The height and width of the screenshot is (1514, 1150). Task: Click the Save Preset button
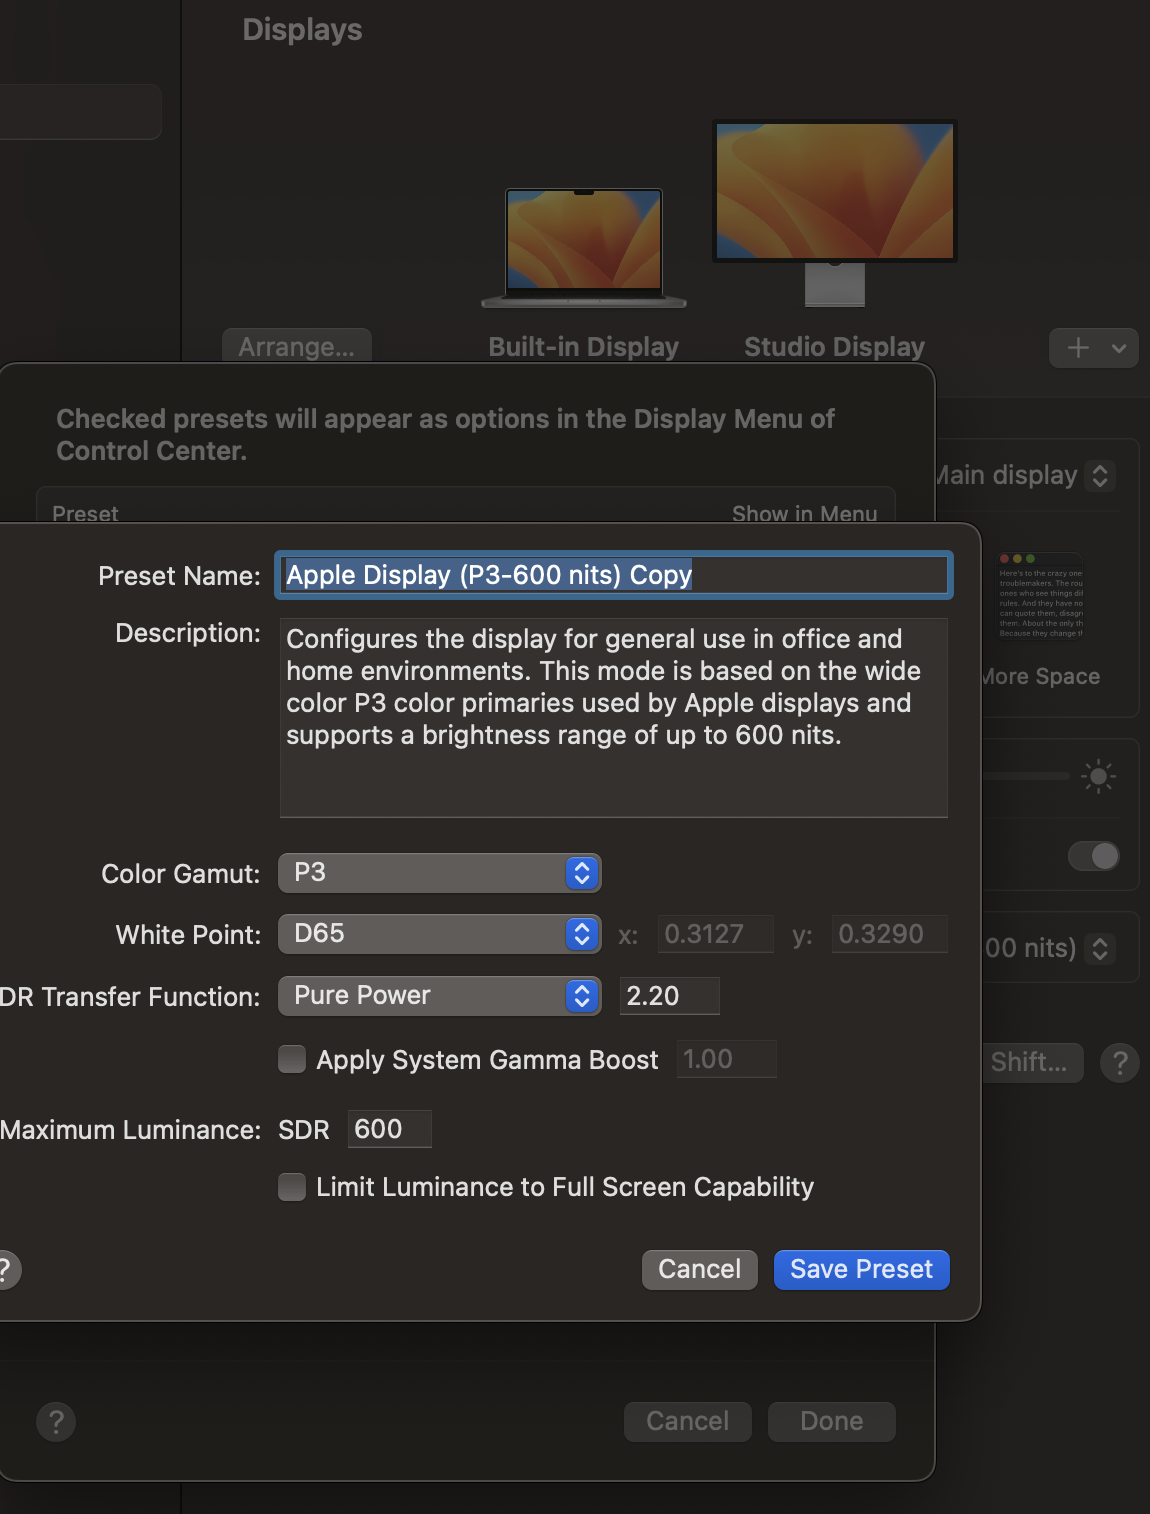(x=861, y=1269)
